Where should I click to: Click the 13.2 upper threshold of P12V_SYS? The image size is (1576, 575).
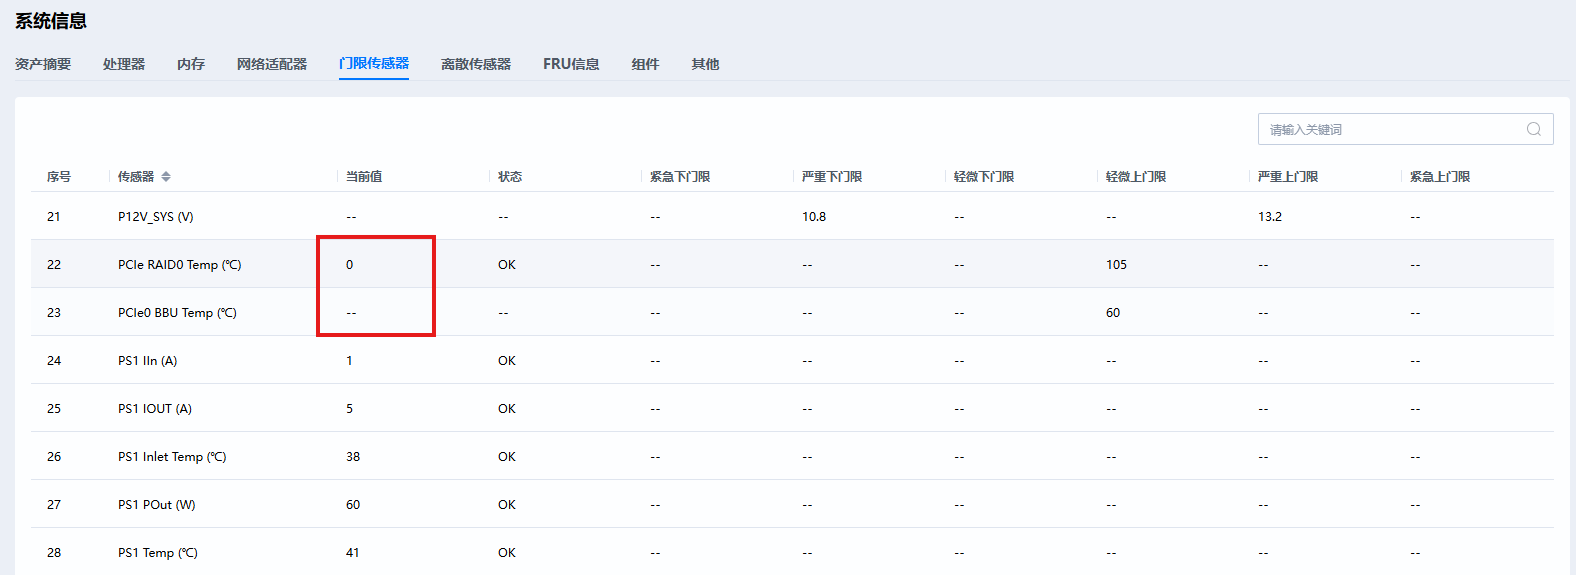(x=1270, y=216)
